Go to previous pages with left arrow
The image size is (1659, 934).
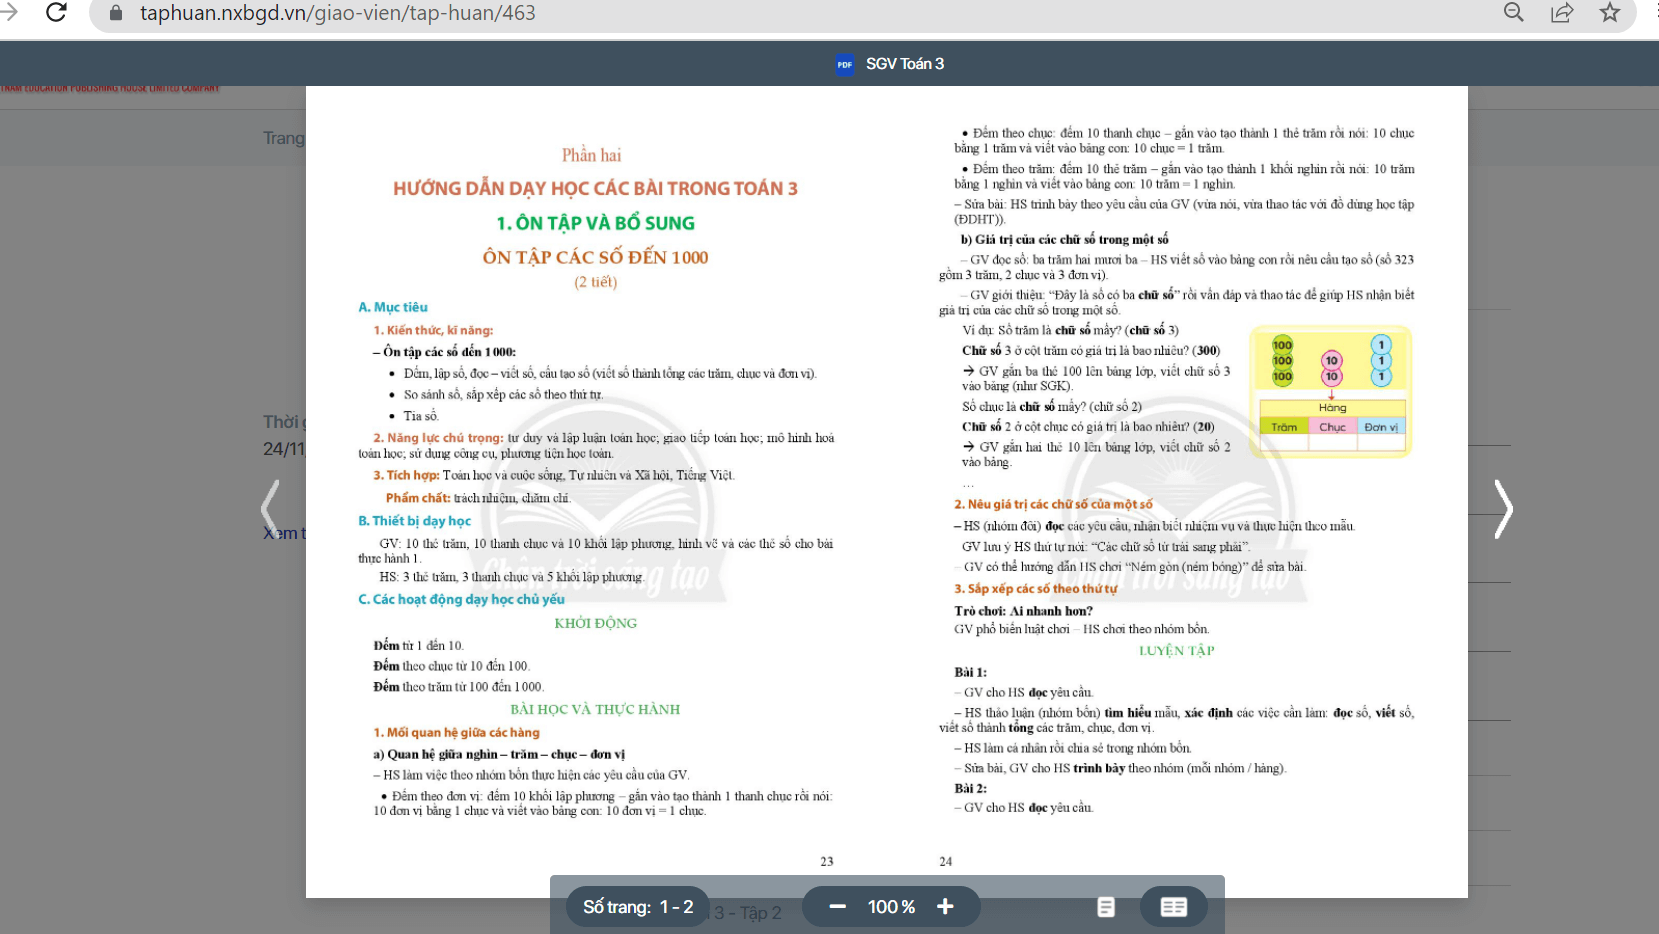pyautogui.click(x=270, y=509)
